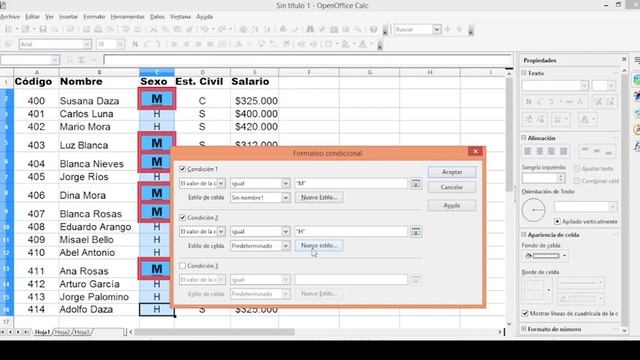Toggle the Combinar celdas checkbox
The width and height of the screenshot is (640, 360).
577,180
